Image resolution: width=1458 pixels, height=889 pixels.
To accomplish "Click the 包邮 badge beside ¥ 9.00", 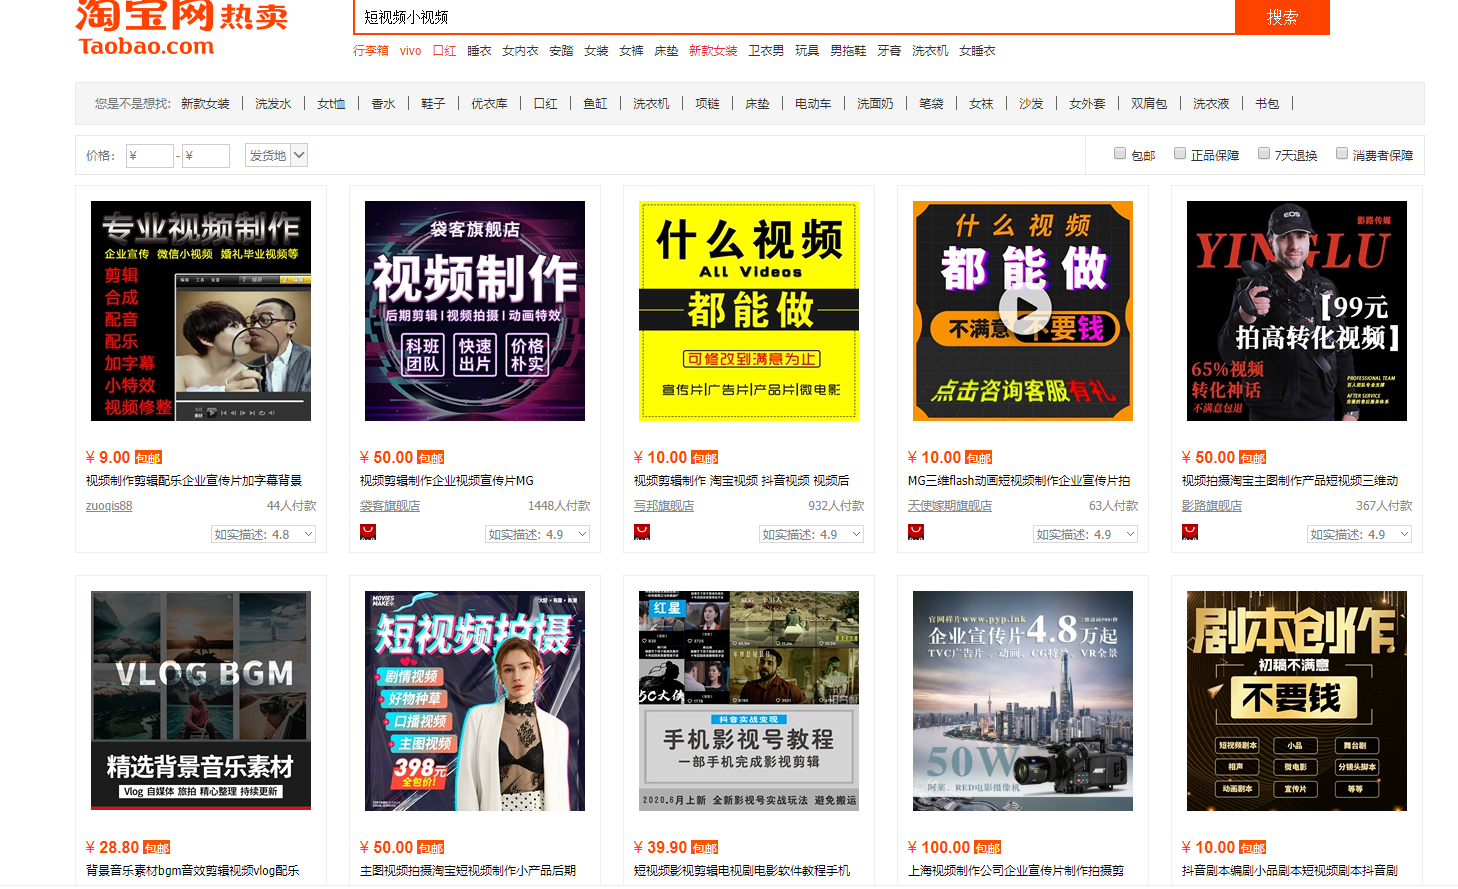I will [148, 458].
